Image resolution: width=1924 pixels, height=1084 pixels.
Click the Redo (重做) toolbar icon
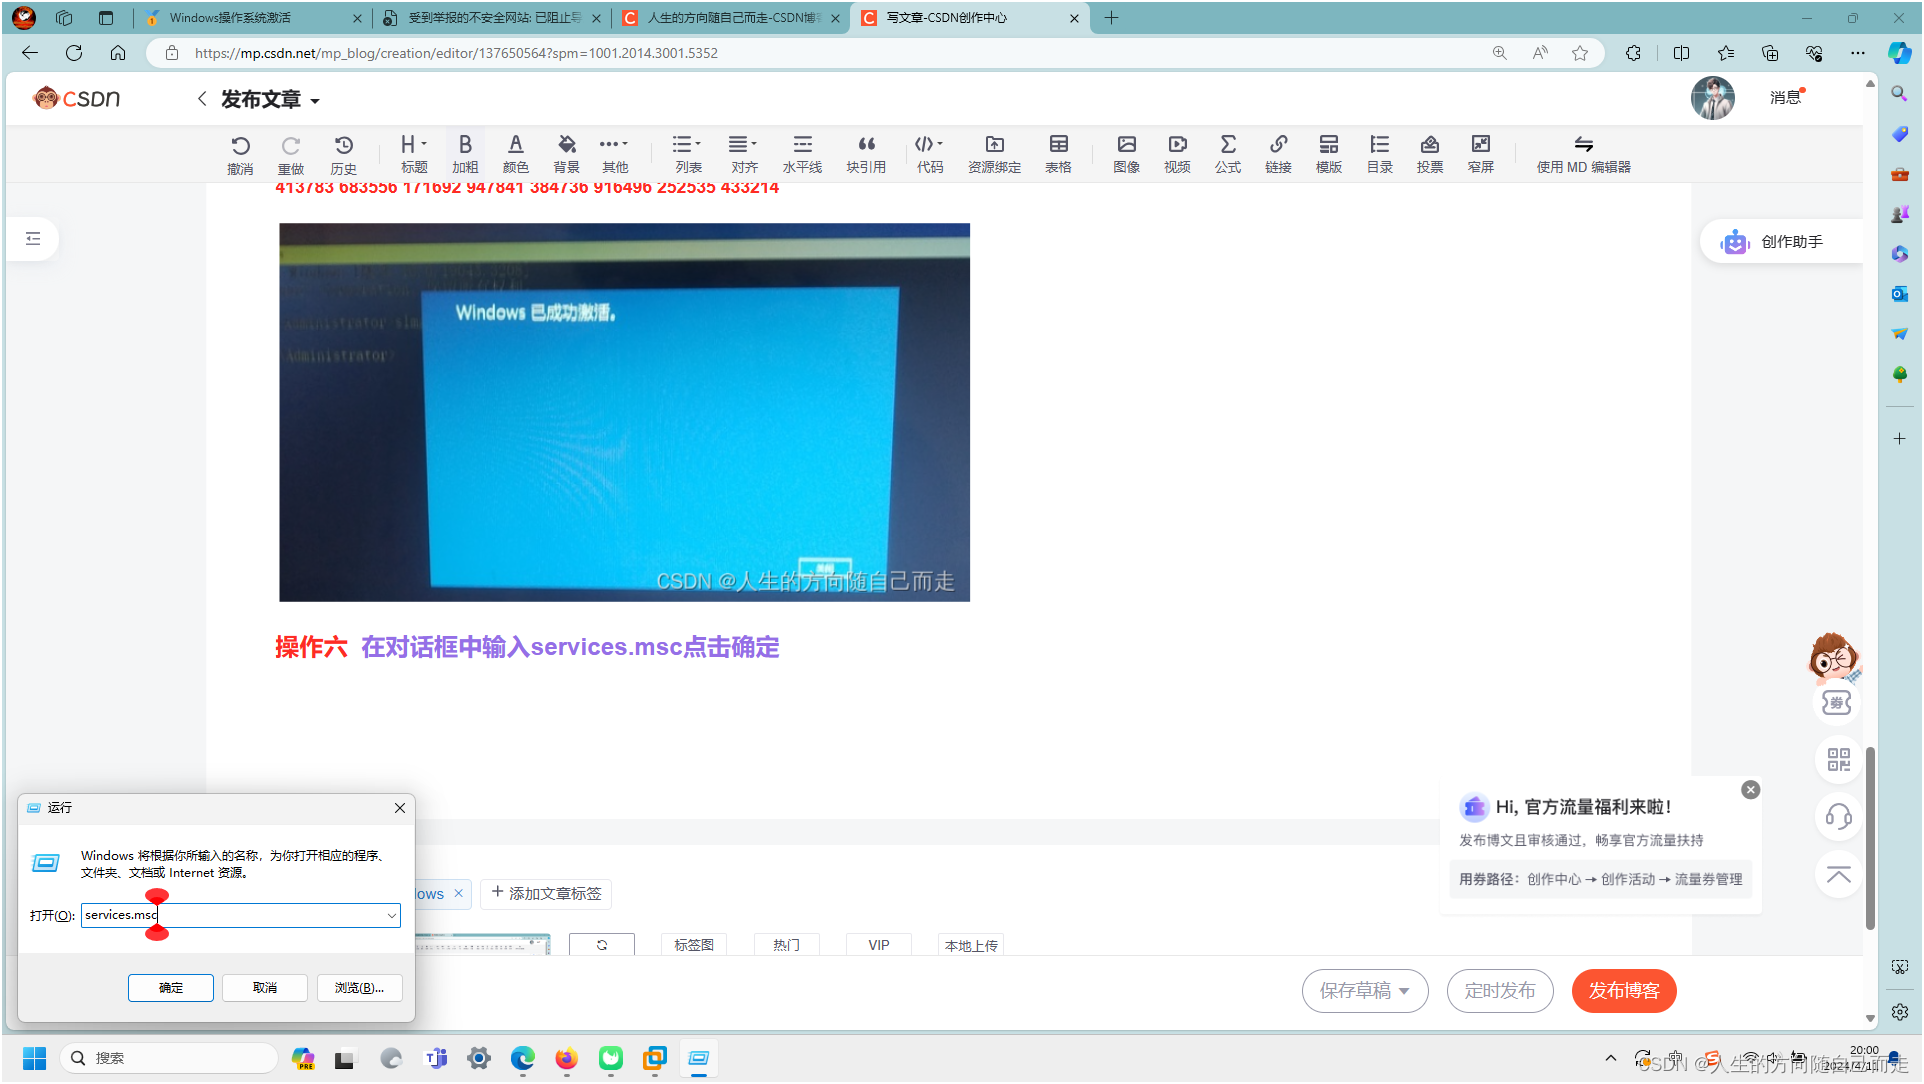(x=291, y=154)
